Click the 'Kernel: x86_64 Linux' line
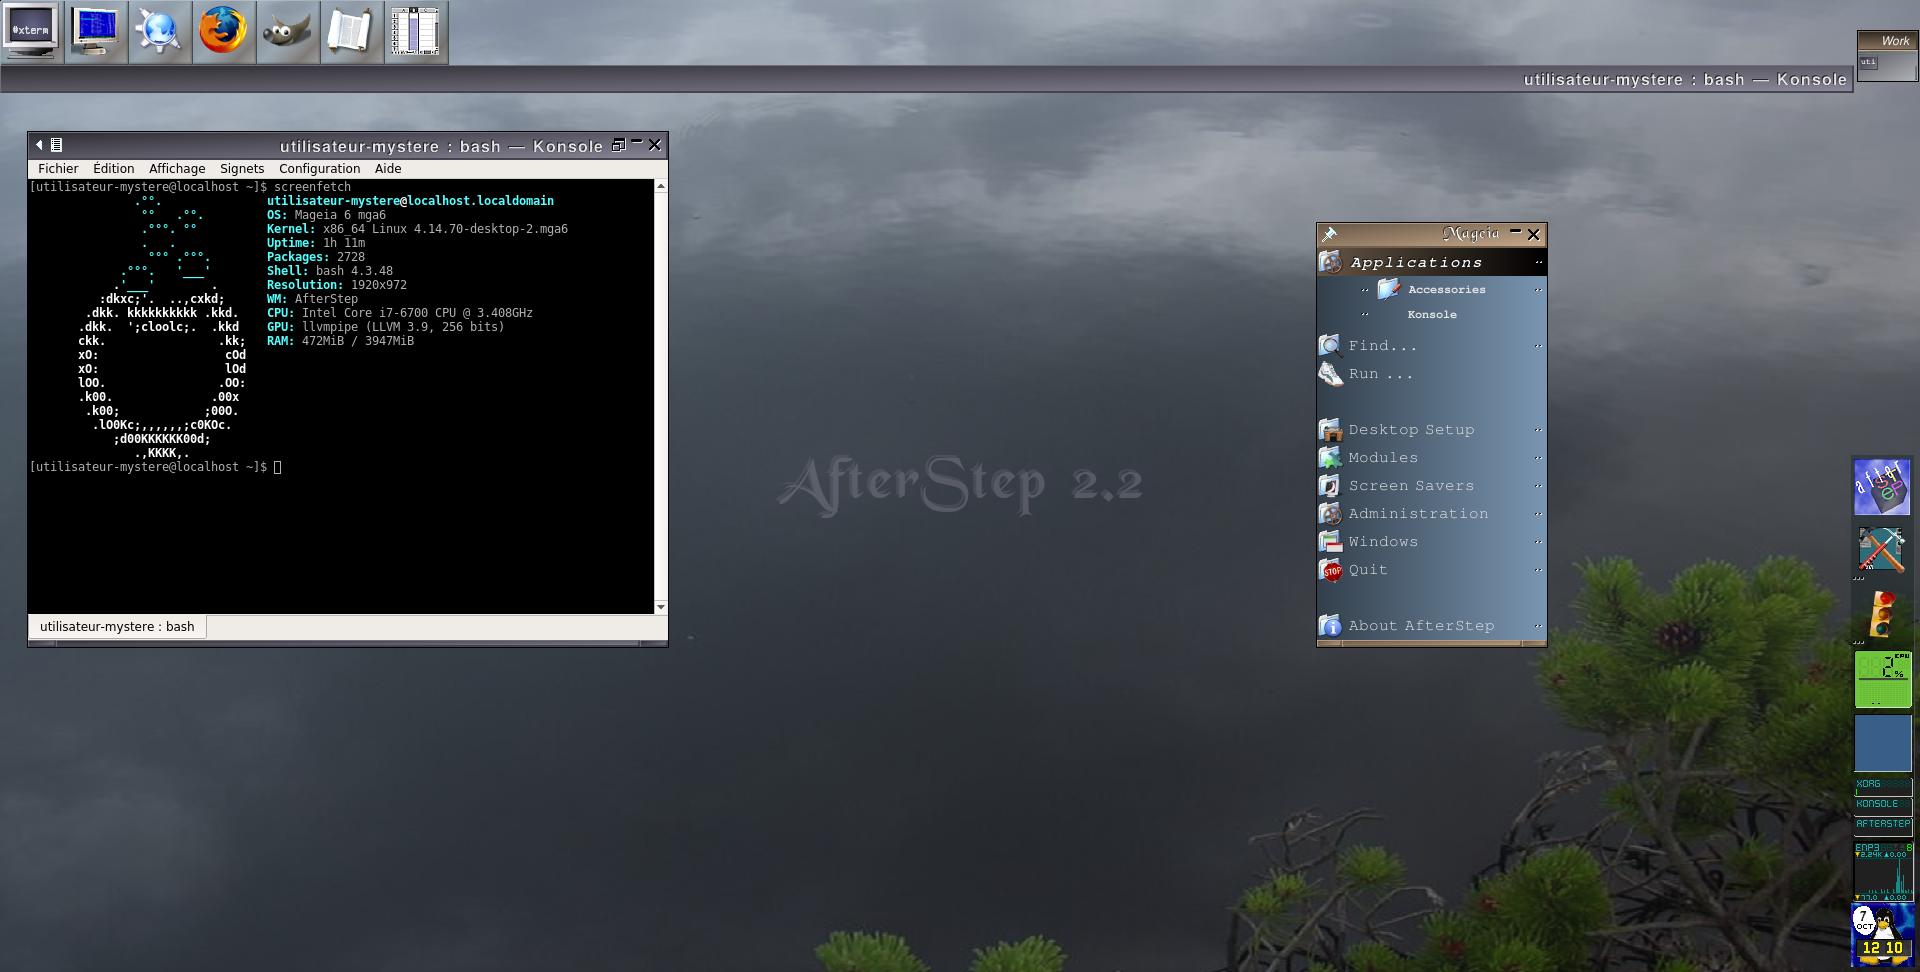This screenshot has width=1920, height=972. pos(417,229)
